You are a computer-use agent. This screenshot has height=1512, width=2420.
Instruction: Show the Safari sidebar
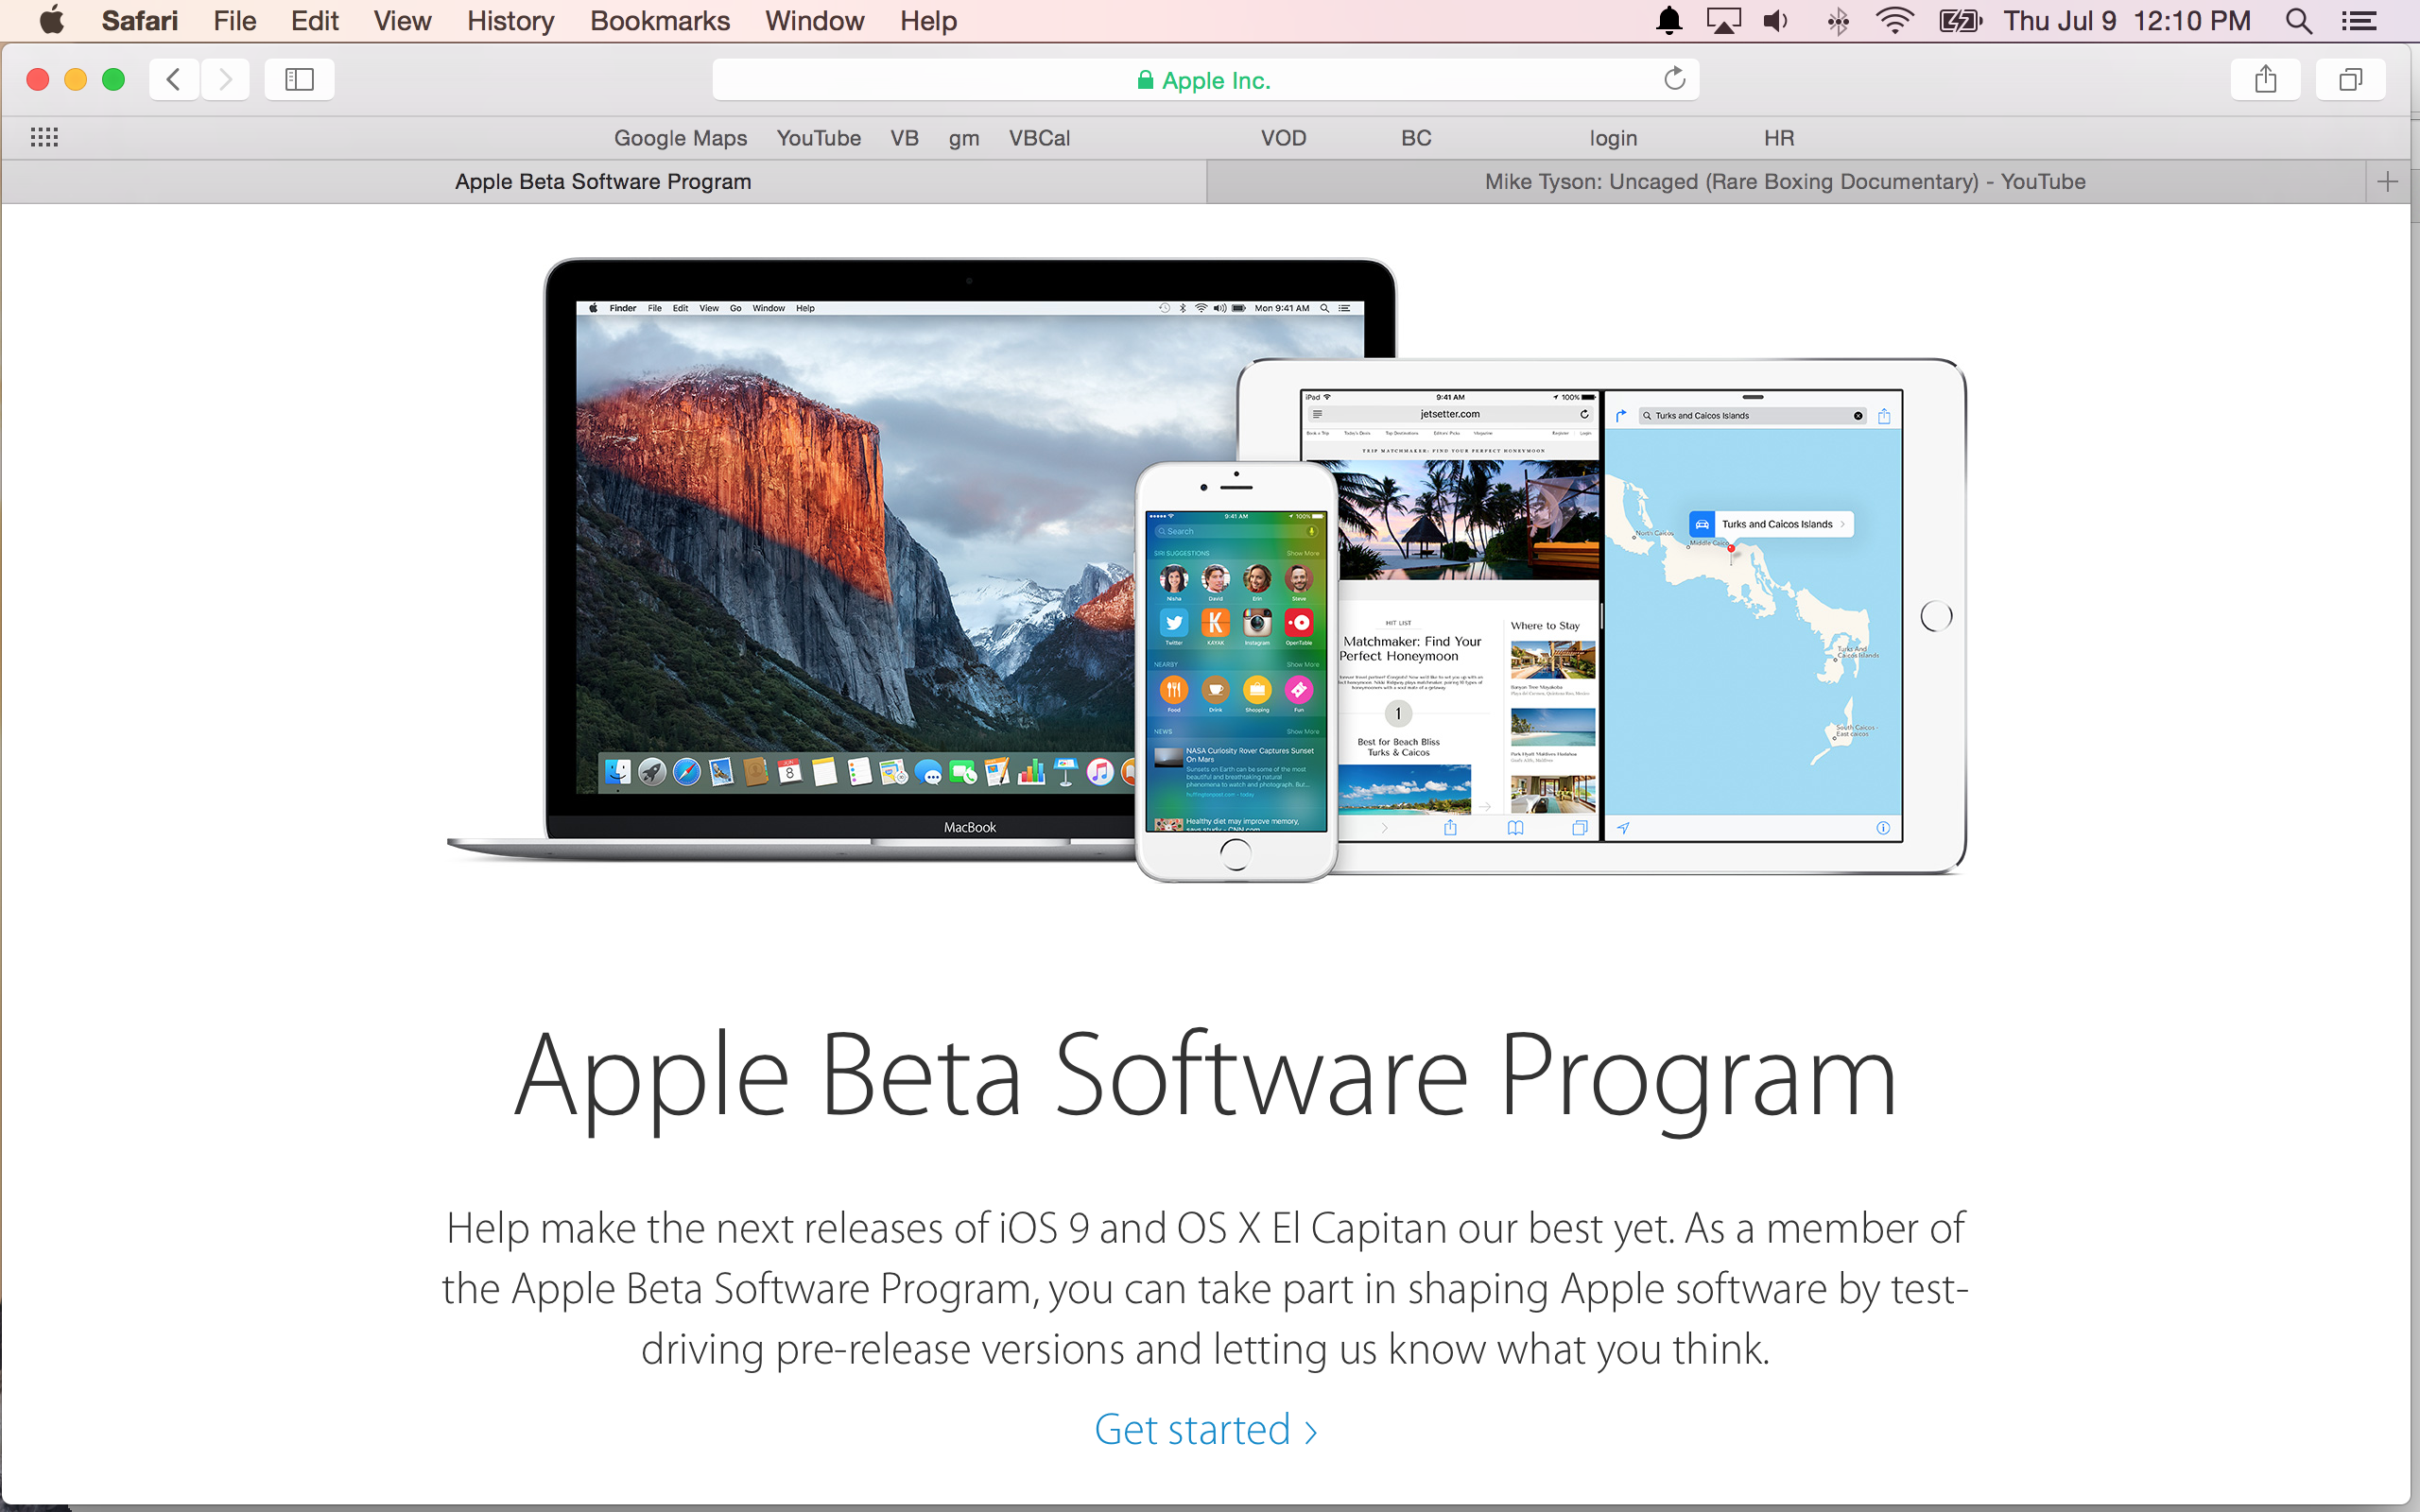coord(299,79)
